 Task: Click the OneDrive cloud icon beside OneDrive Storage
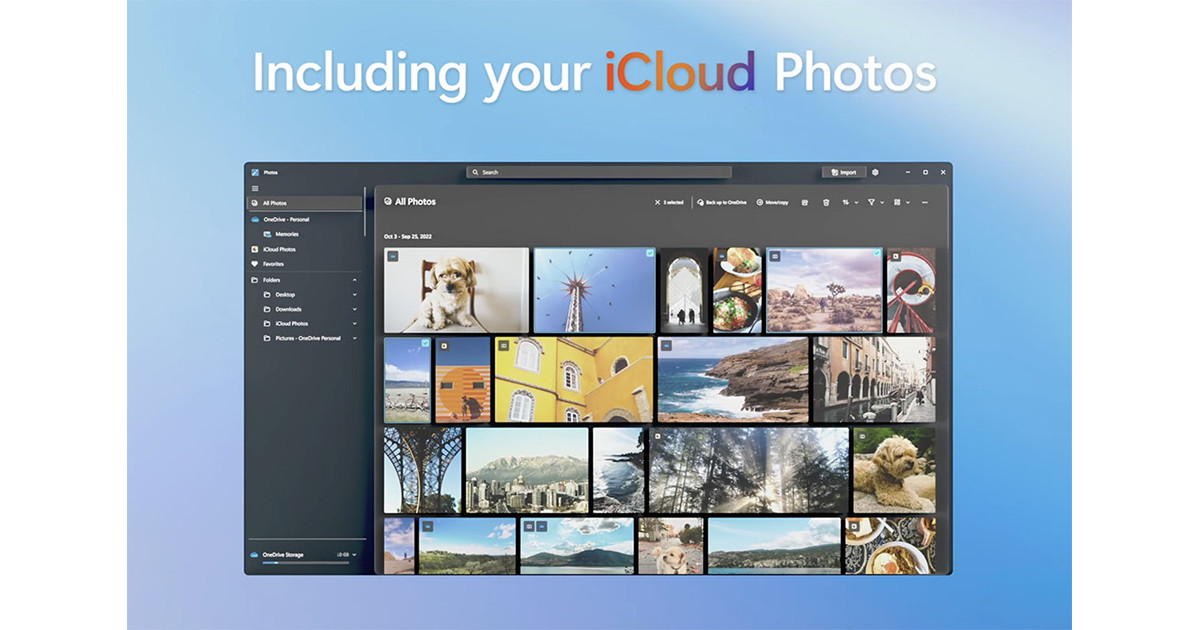coord(255,554)
